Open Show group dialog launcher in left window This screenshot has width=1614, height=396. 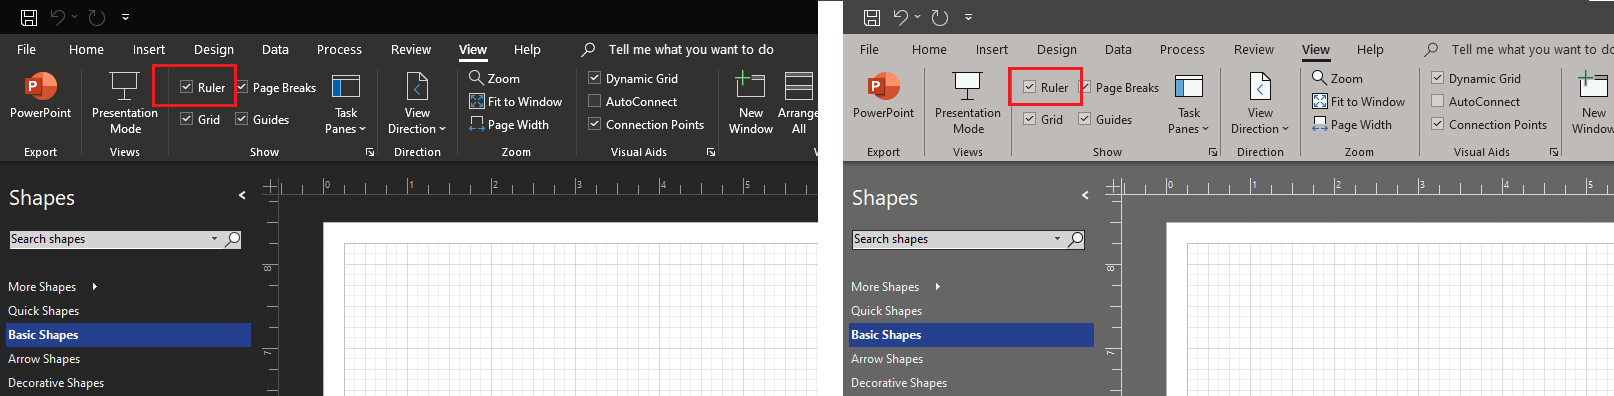pos(370,152)
